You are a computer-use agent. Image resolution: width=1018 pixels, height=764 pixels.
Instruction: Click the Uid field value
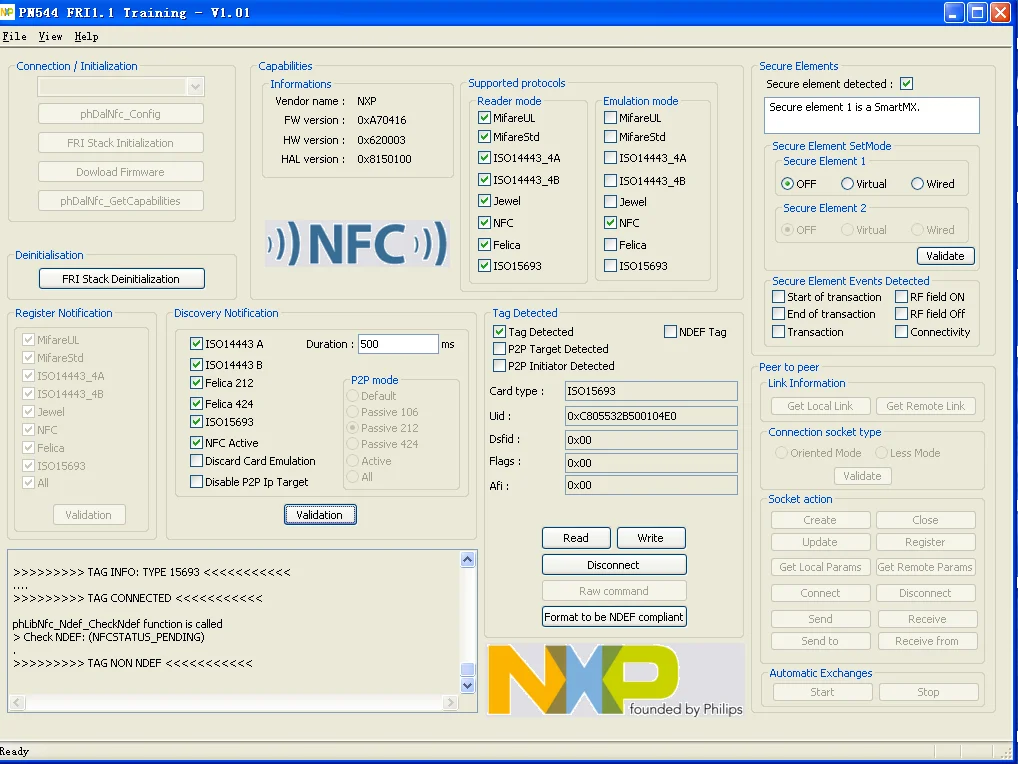[651, 416]
